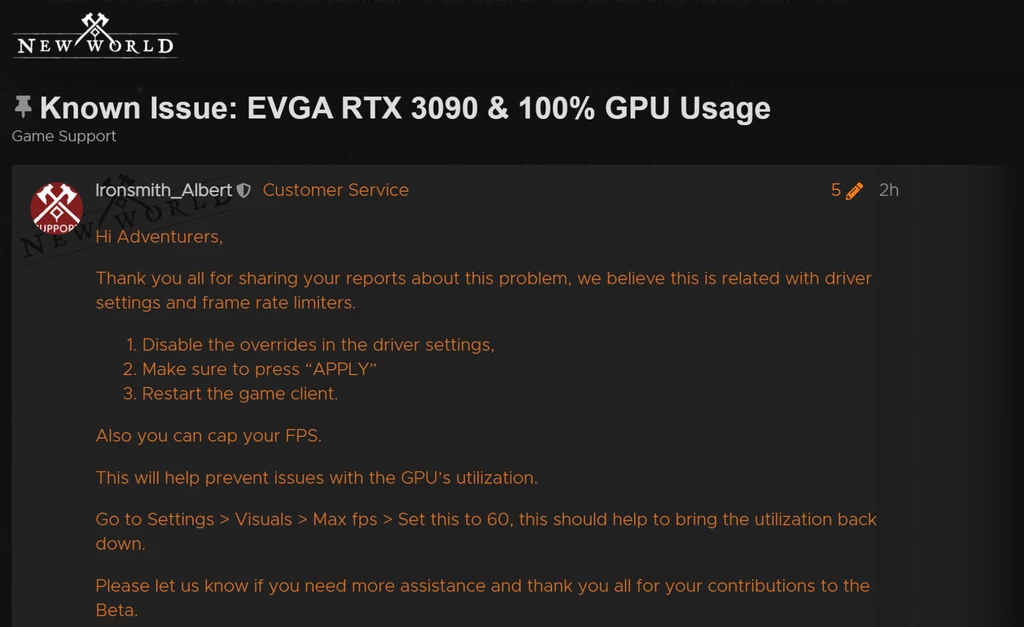Image resolution: width=1024 pixels, height=627 pixels.
Task: Click the paragraph about driver settings
Action: 484,290
